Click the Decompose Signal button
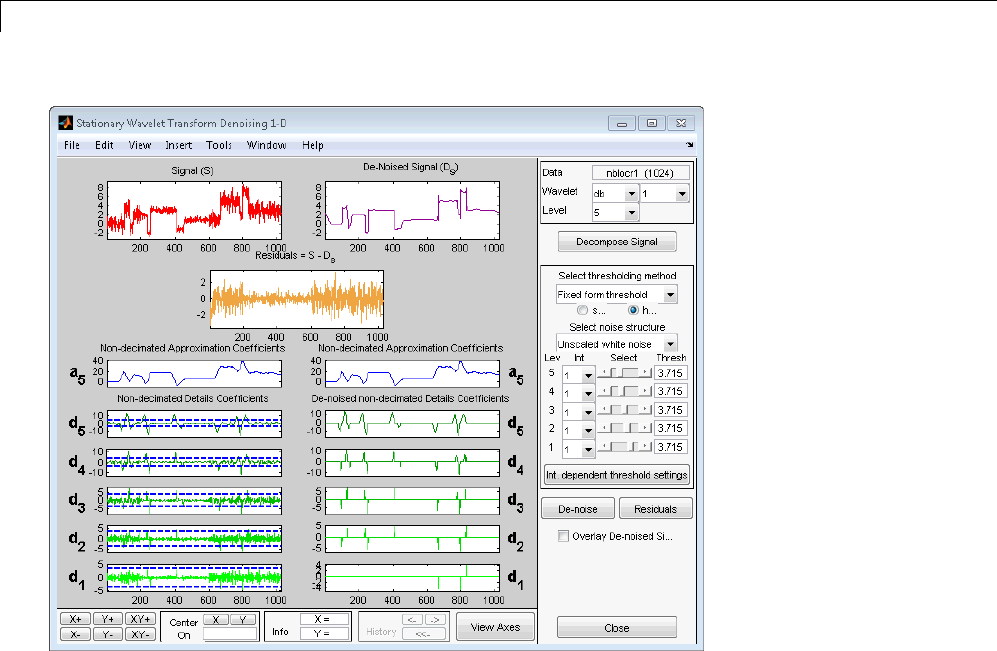This screenshot has width=997, height=651. click(617, 241)
